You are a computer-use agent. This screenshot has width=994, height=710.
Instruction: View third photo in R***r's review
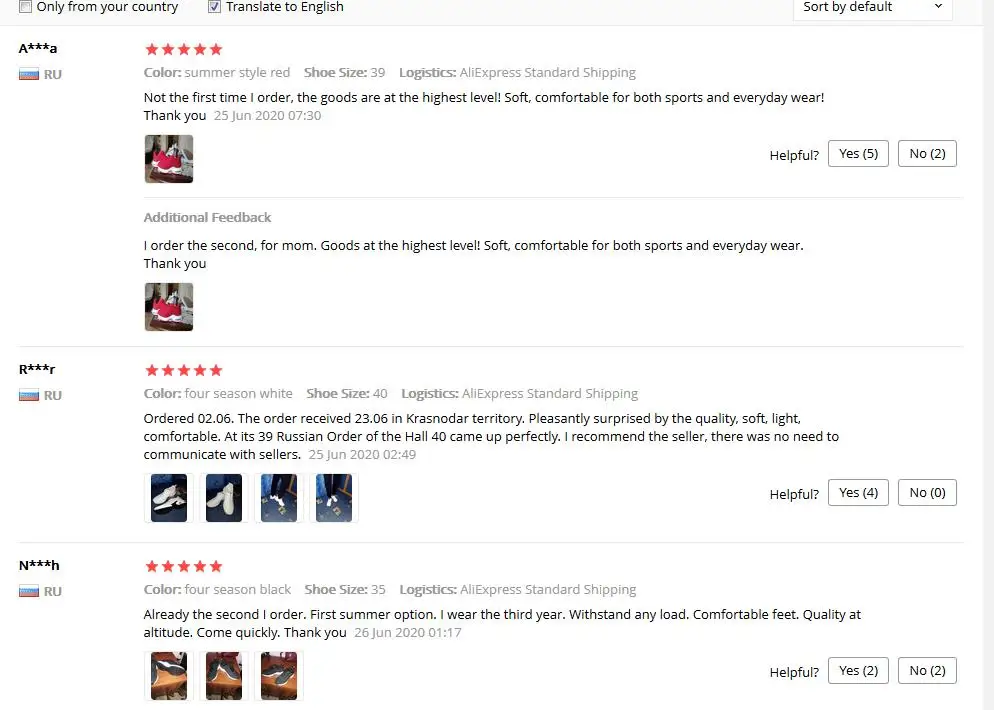tap(279, 498)
